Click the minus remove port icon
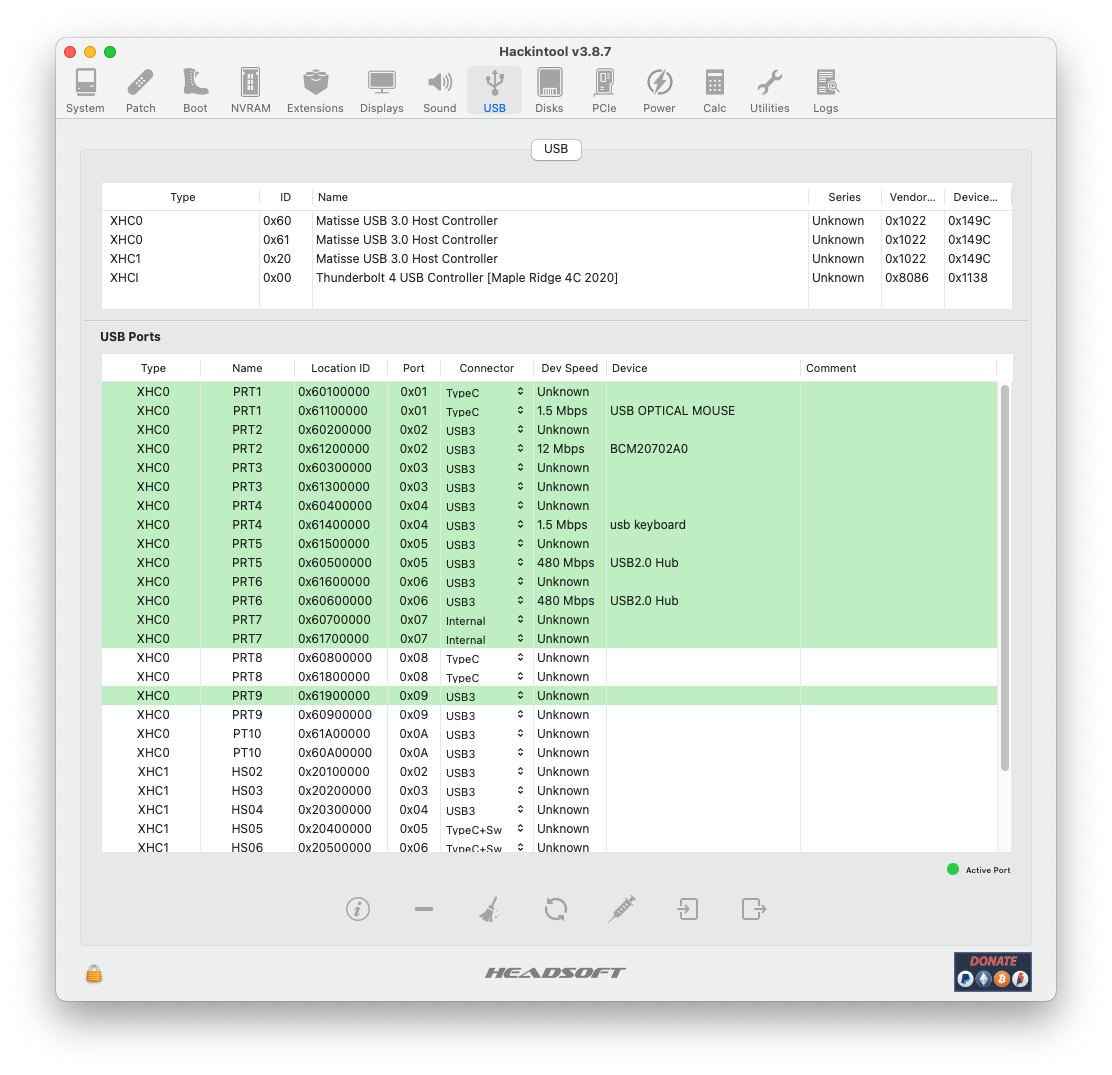The image size is (1112, 1075). [424, 909]
